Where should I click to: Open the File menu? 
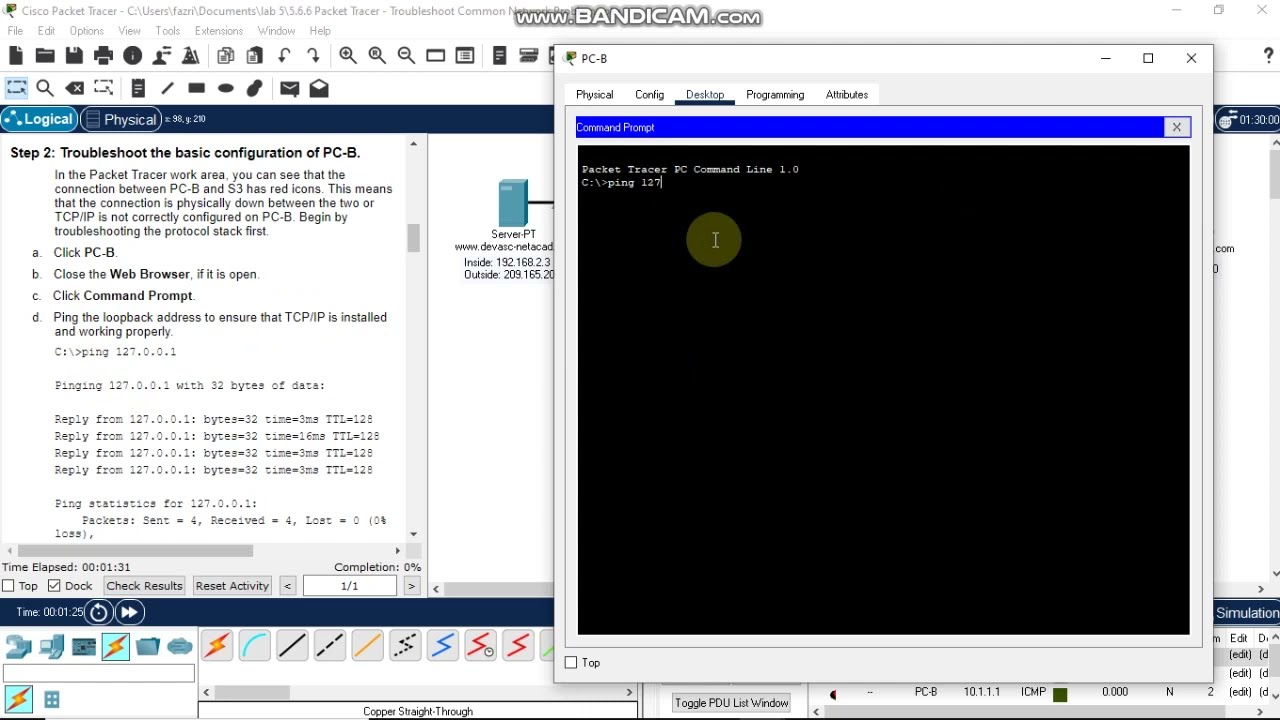[x=15, y=31]
